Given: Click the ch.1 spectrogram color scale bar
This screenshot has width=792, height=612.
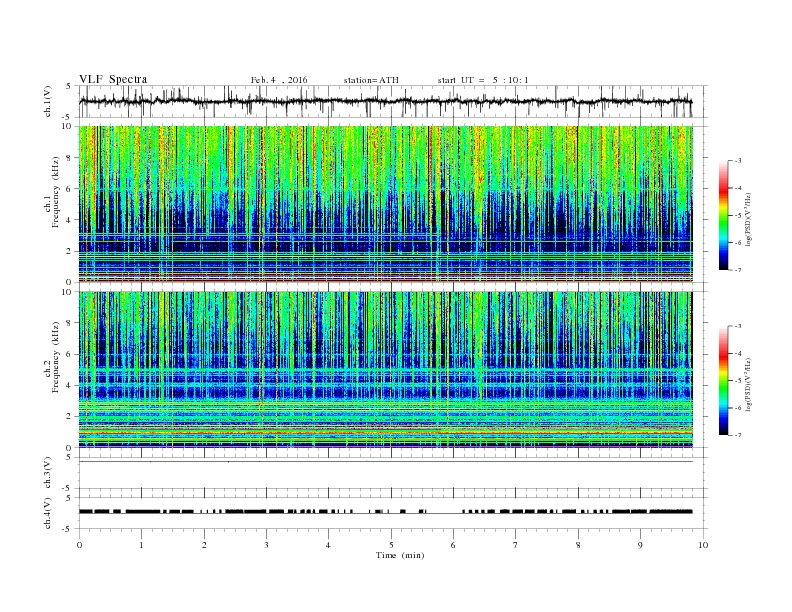Looking at the screenshot, I should pyautogui.click(x=724, y=215).
